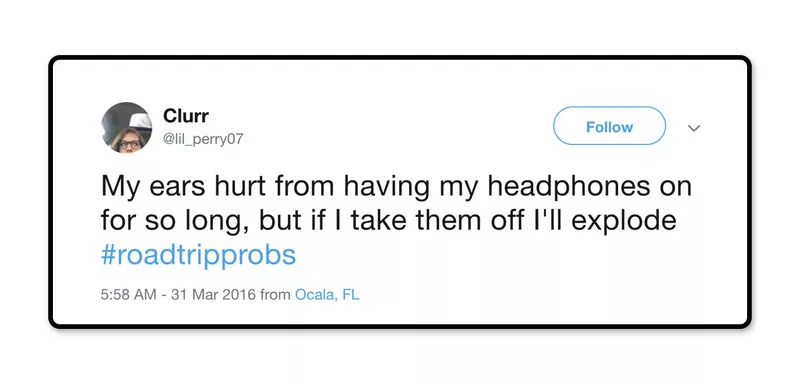This screenshot has height=384, width=800.
Task: Click the Follow button
Action: tap(609, 126)
